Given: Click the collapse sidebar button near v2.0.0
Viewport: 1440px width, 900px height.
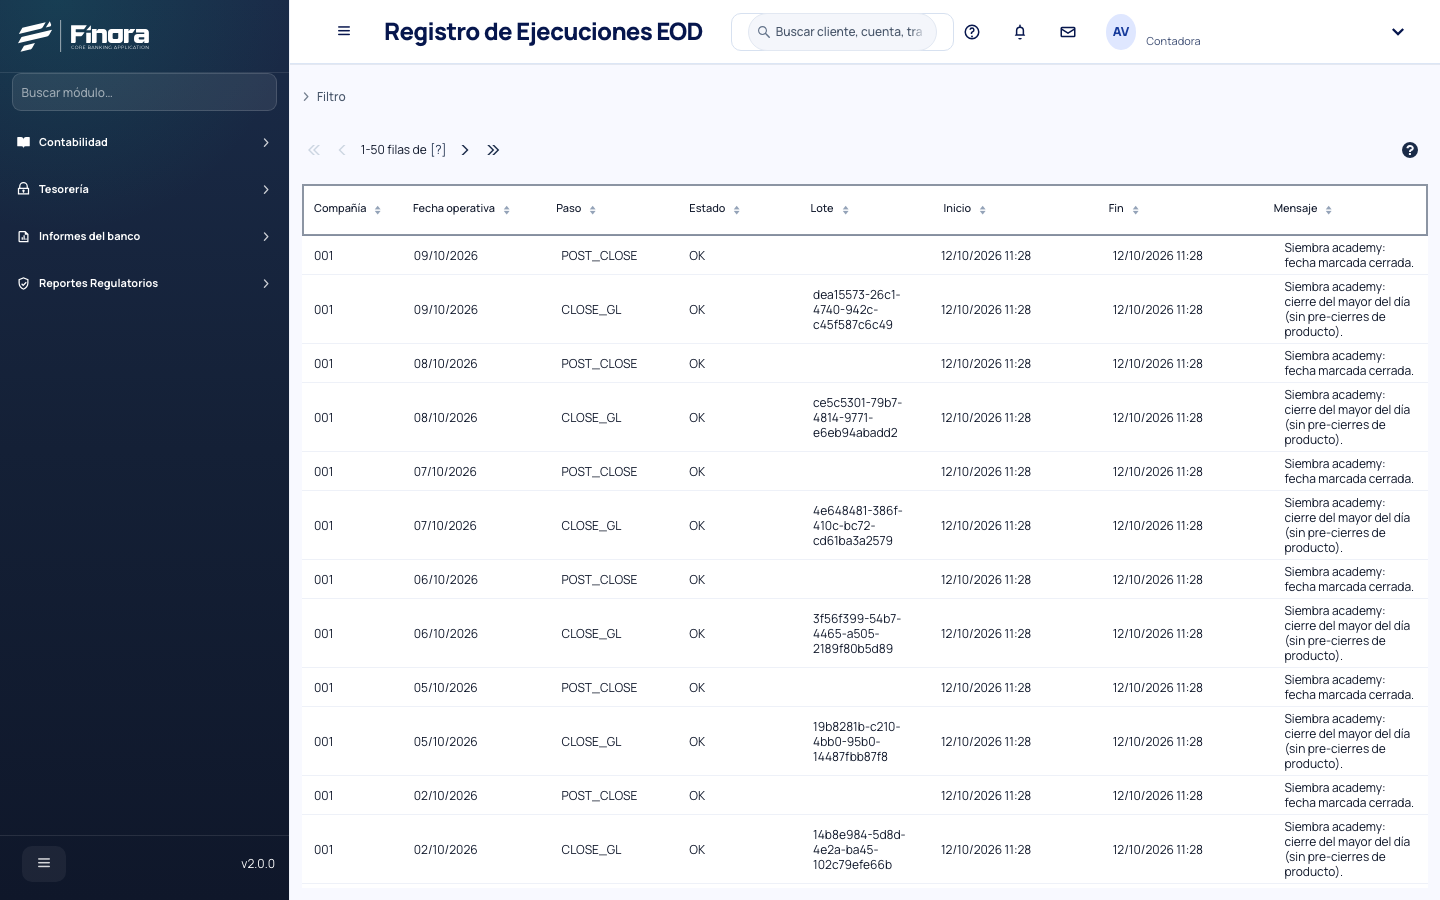Looking at the screenshot, I should coord(44,864).
